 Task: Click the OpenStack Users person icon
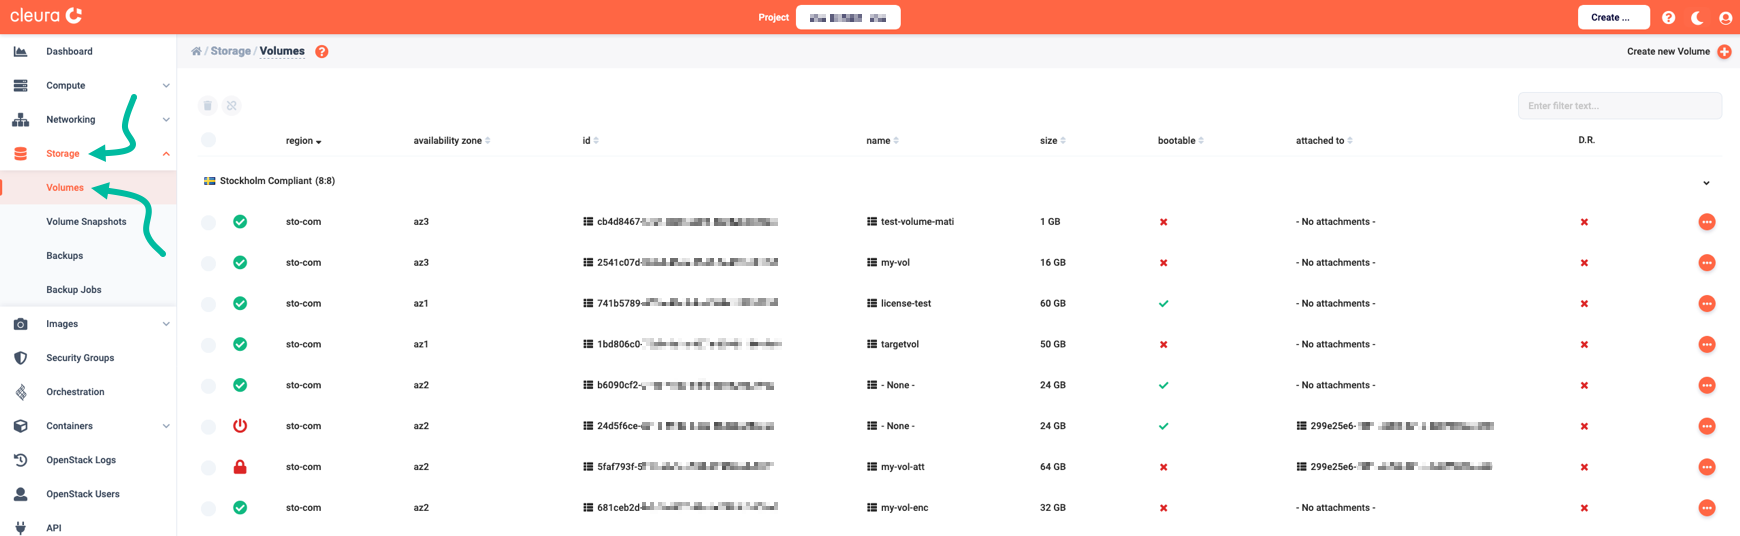click(x=20, y=494)
